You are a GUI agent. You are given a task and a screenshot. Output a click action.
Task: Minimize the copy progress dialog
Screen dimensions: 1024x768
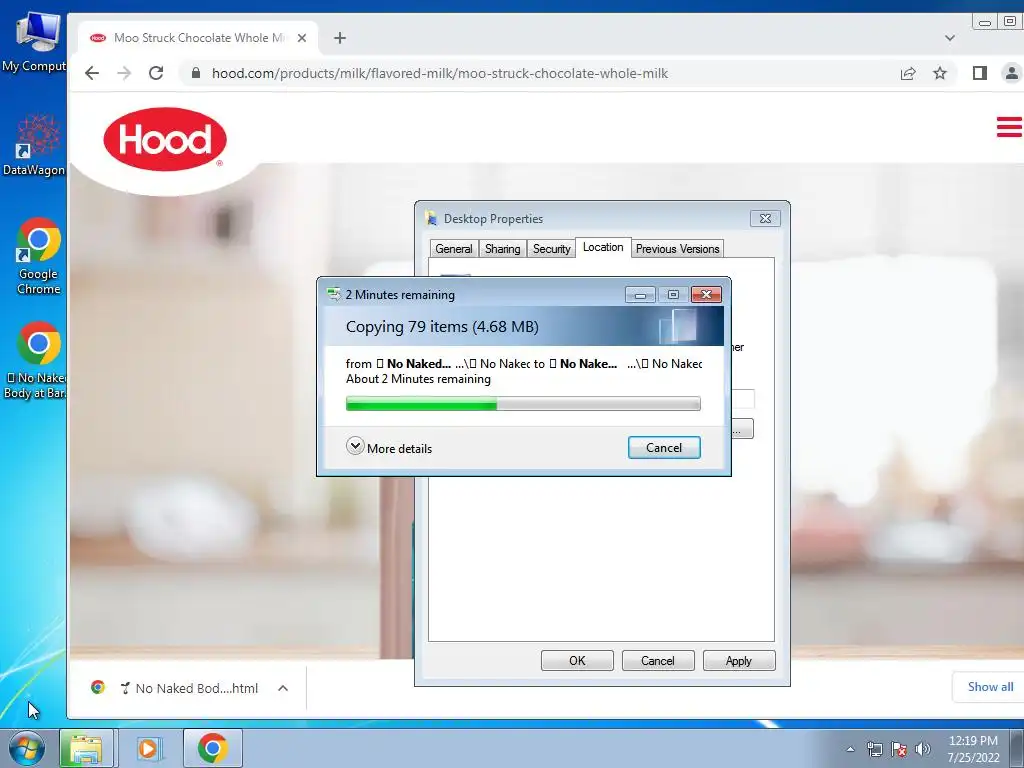(640, 295)
